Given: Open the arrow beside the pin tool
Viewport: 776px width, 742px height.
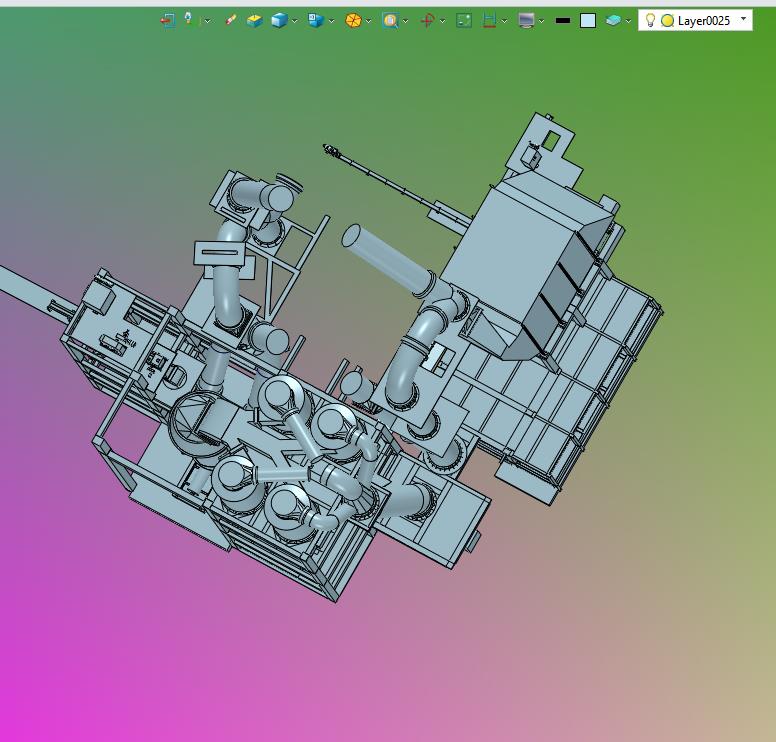Looking at the screenshot, I should coord(207,21).
